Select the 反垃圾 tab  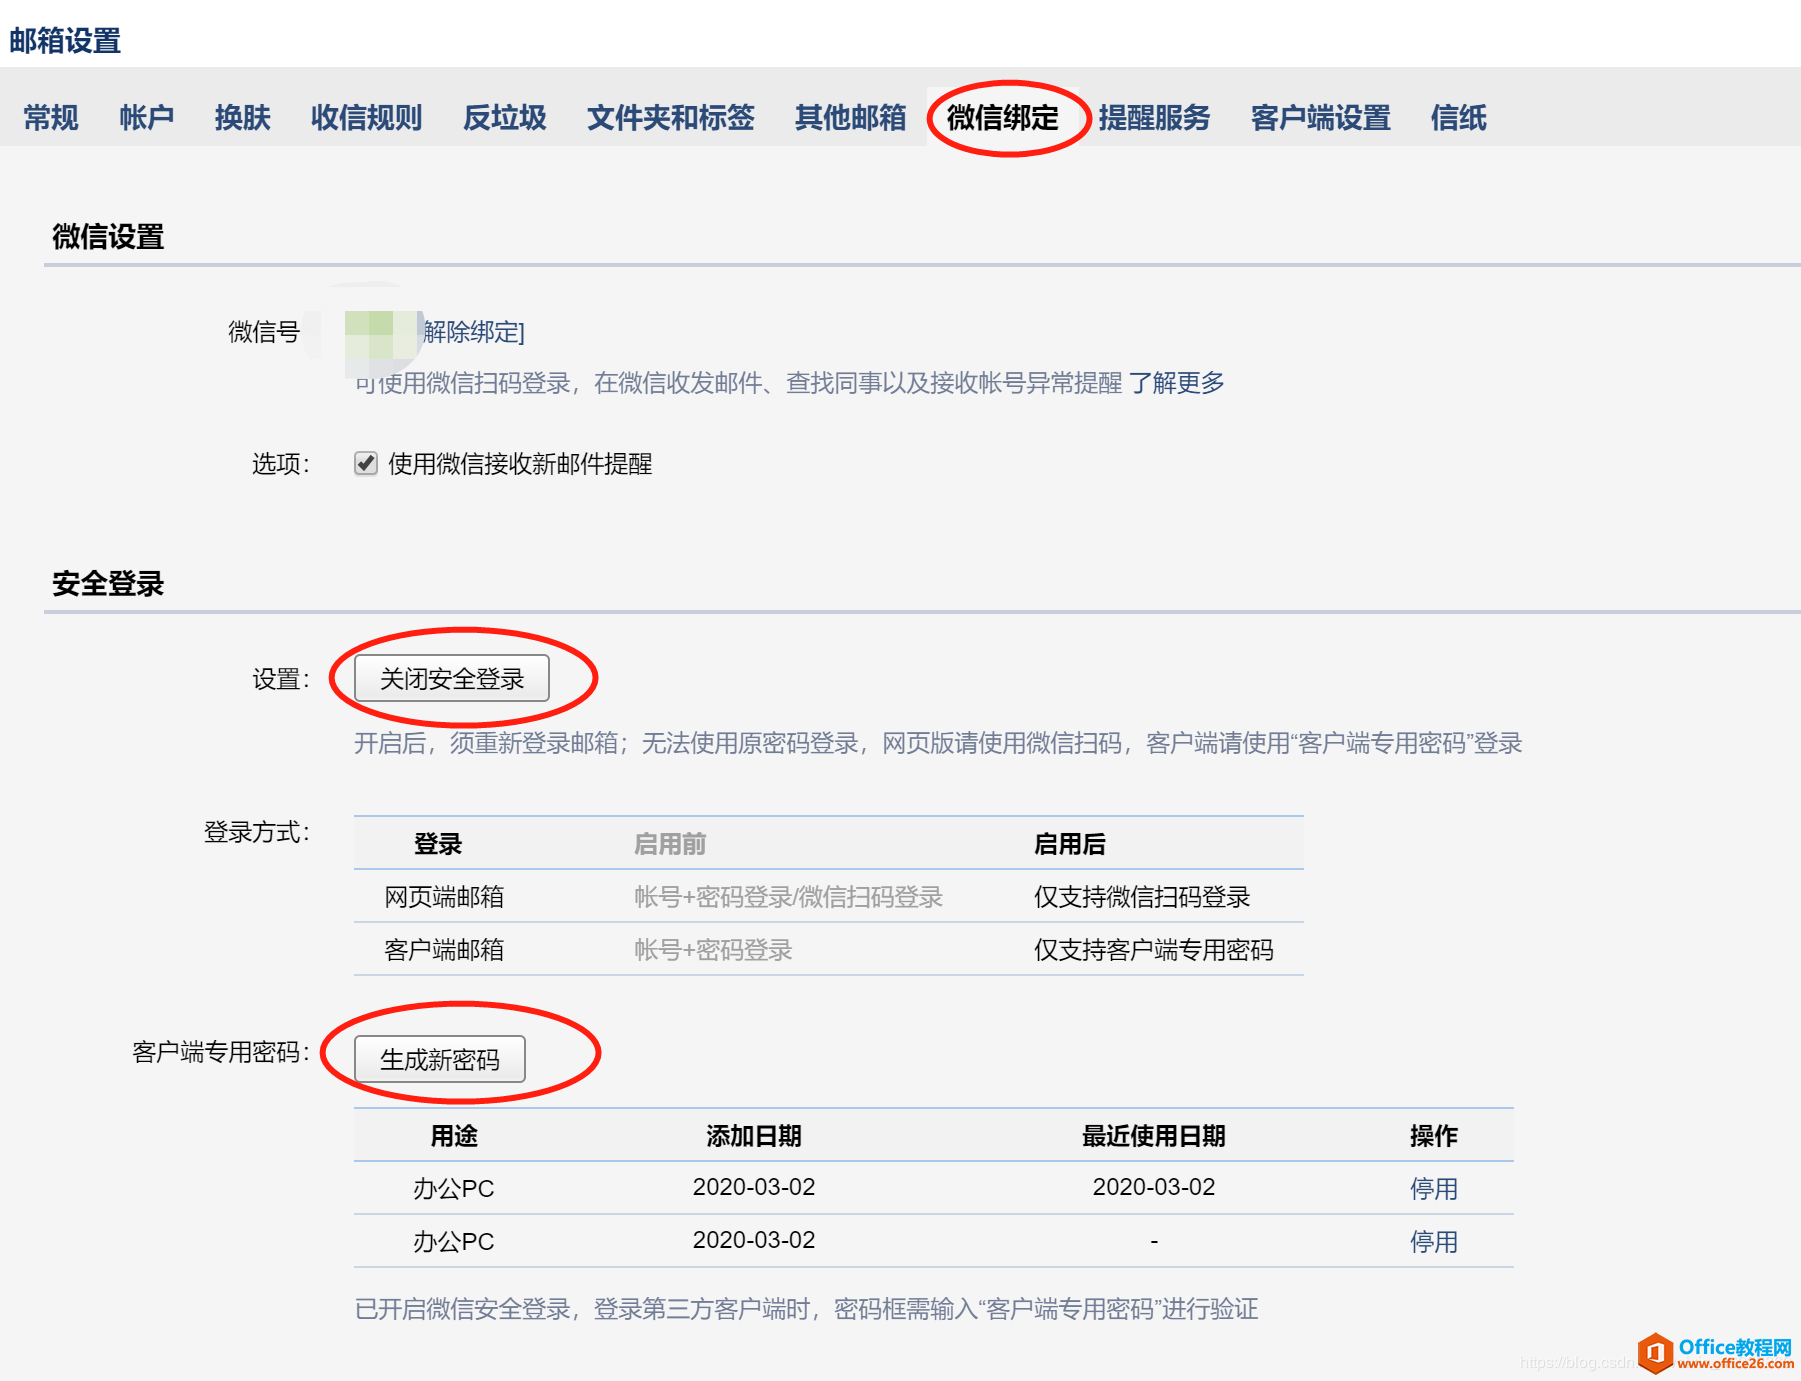coord(505,118)
